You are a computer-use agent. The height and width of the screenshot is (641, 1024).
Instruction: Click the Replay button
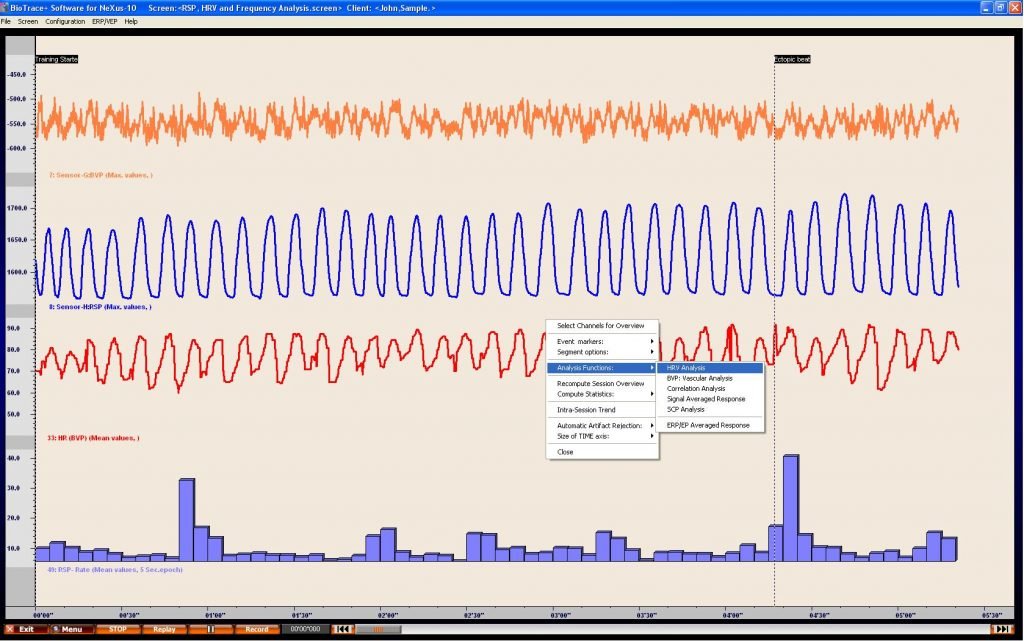[164, 629]
